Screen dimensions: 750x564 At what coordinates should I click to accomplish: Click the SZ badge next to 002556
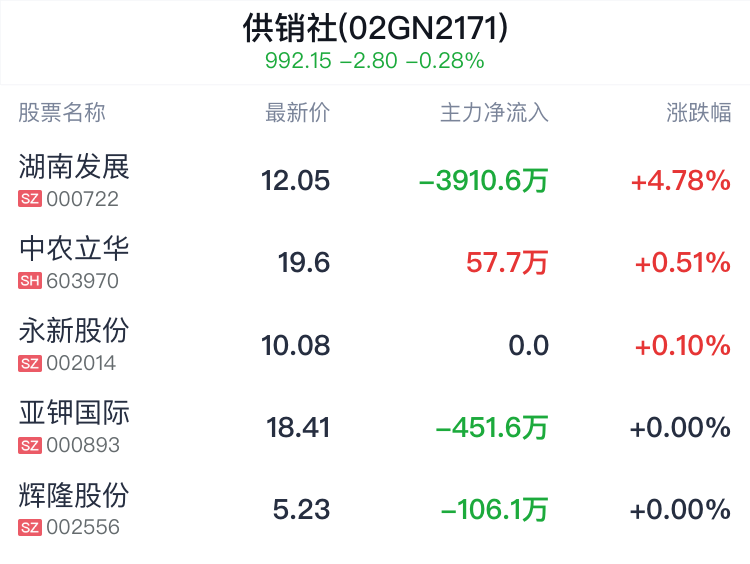30,528
